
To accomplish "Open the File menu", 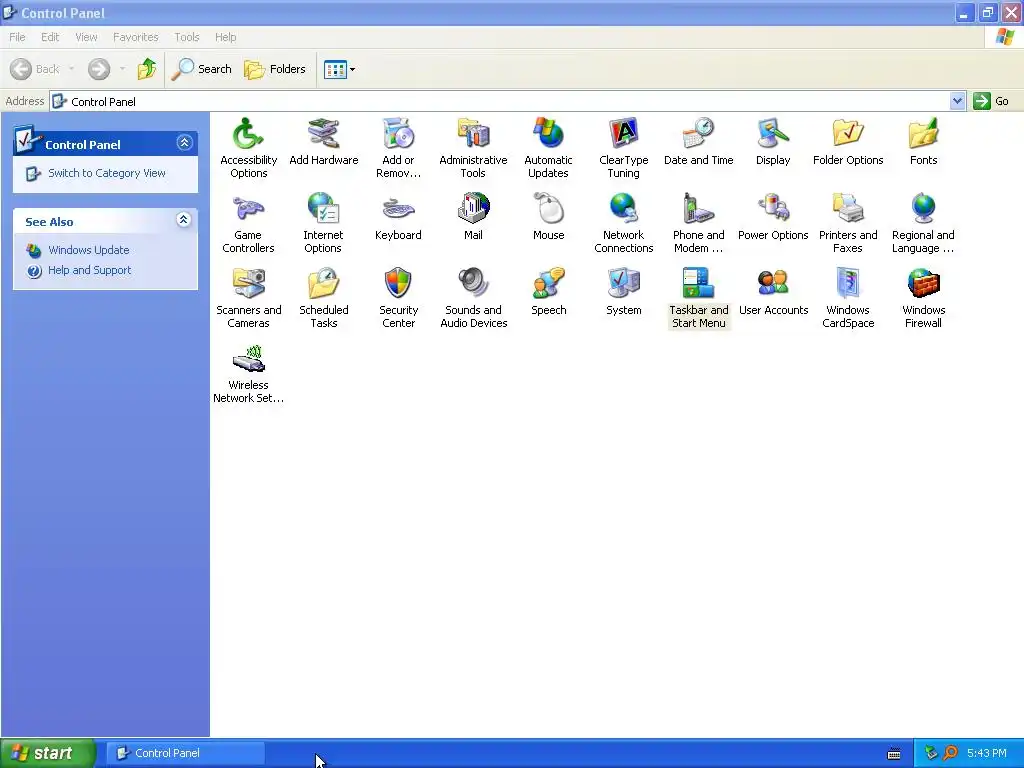I will (x=17, y=37).
